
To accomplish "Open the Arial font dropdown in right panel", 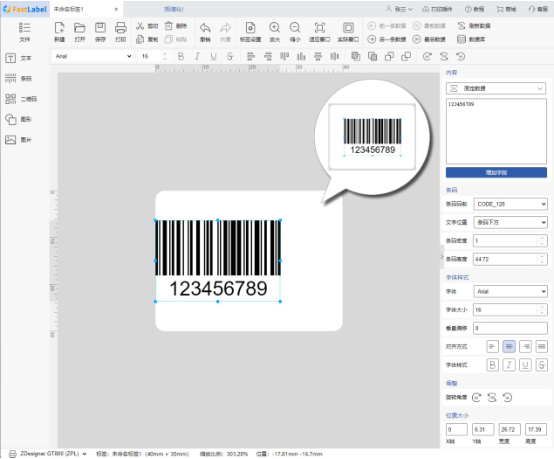I will pyautogui.click(x=511, y=292).
